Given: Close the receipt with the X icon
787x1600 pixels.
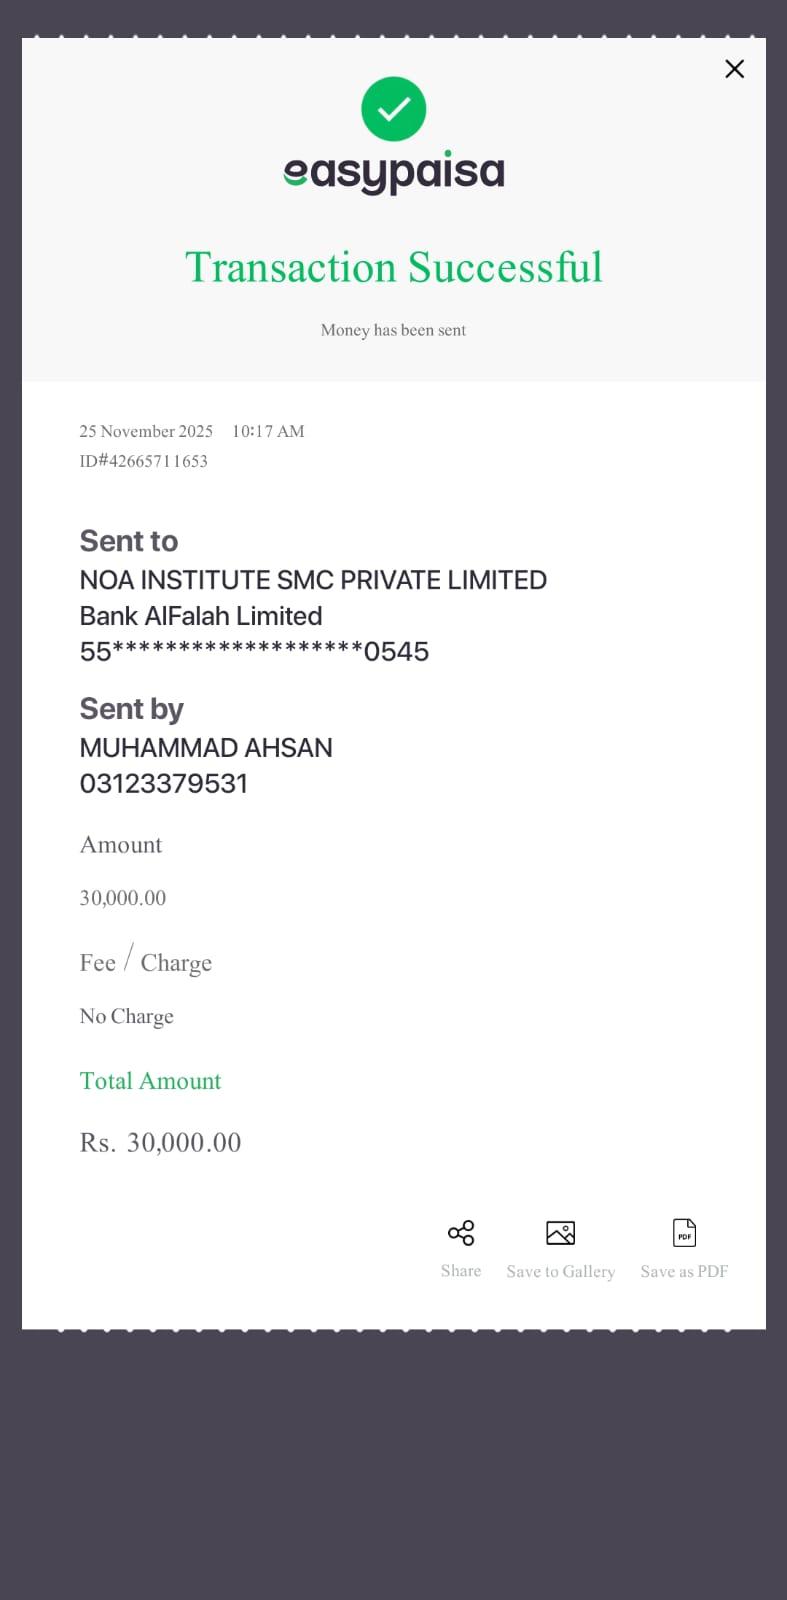Looking at the screenshot, I should click(734, 69).
